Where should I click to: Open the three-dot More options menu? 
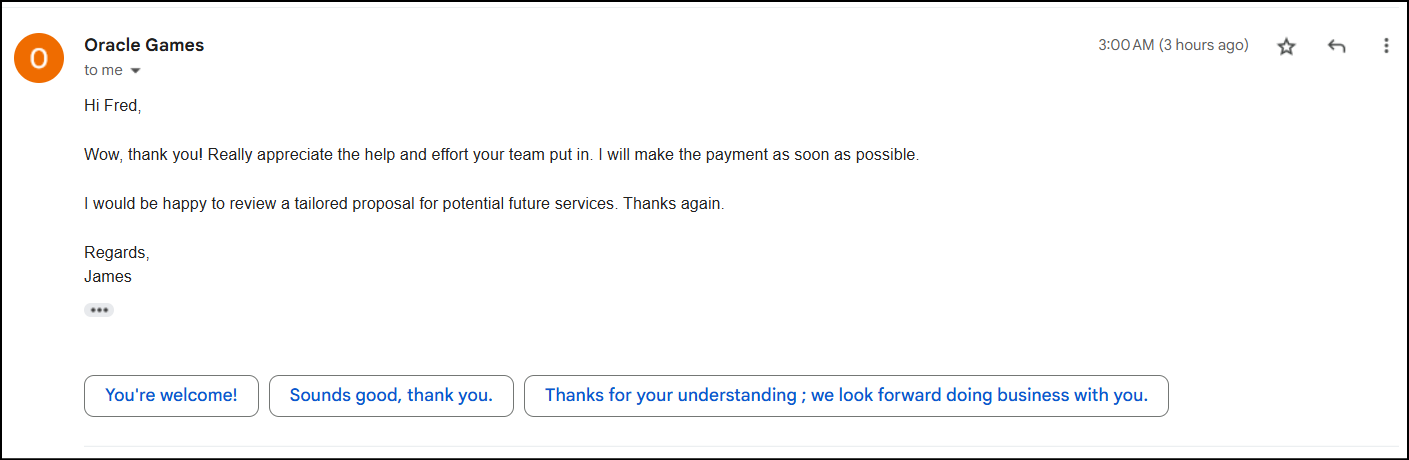[1385, 46]
